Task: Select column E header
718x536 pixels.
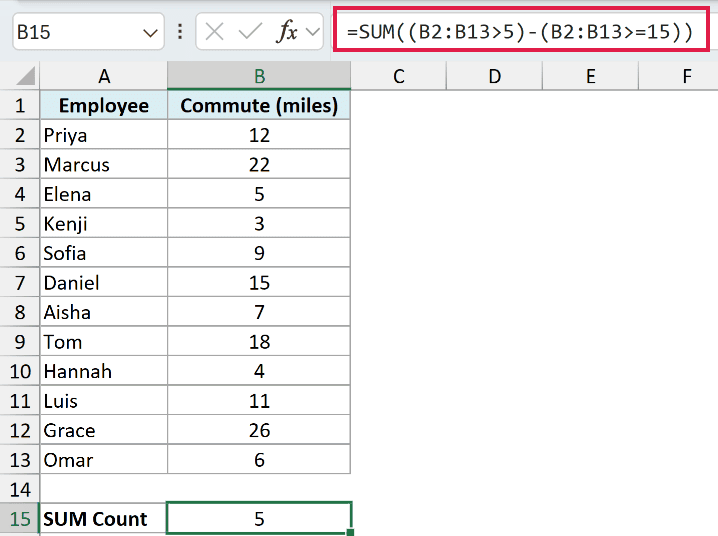Action: (591, 76)
